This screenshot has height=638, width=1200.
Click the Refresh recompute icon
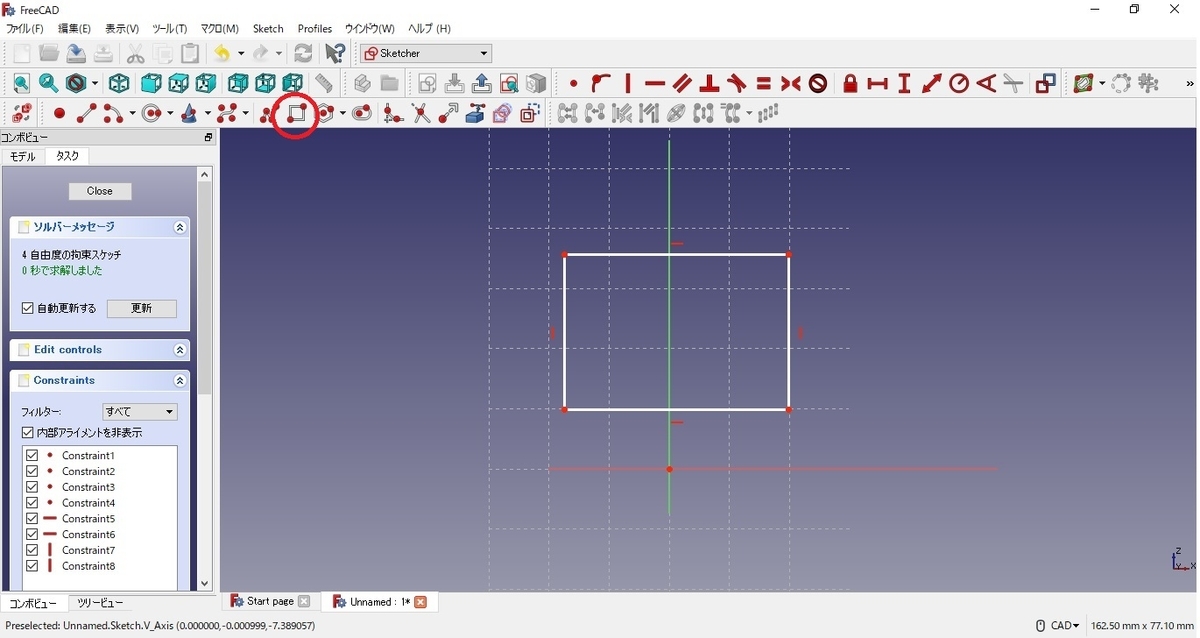303,53
